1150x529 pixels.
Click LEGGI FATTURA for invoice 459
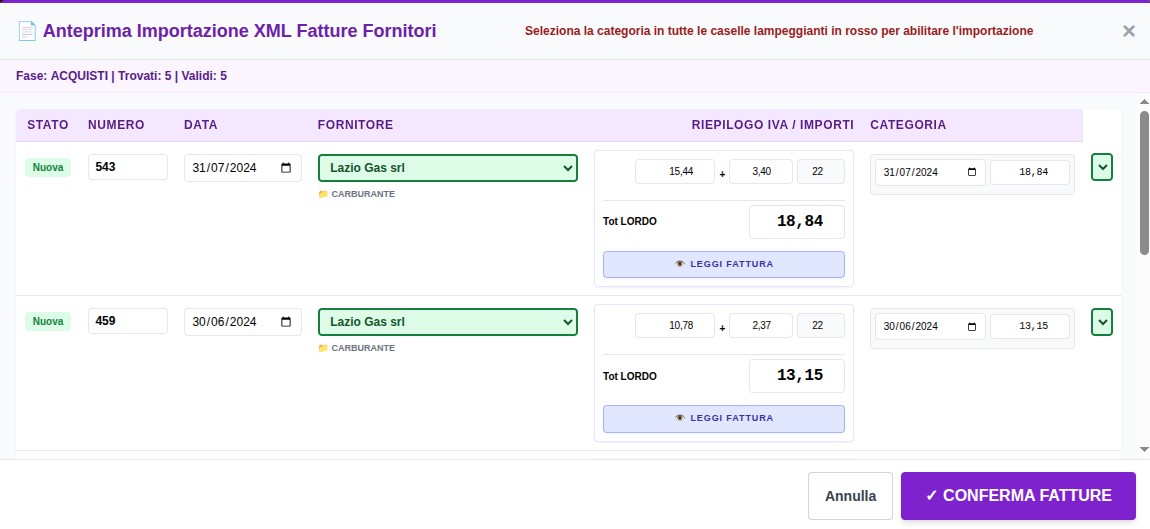pyautogui.click(x=723, y=418)
